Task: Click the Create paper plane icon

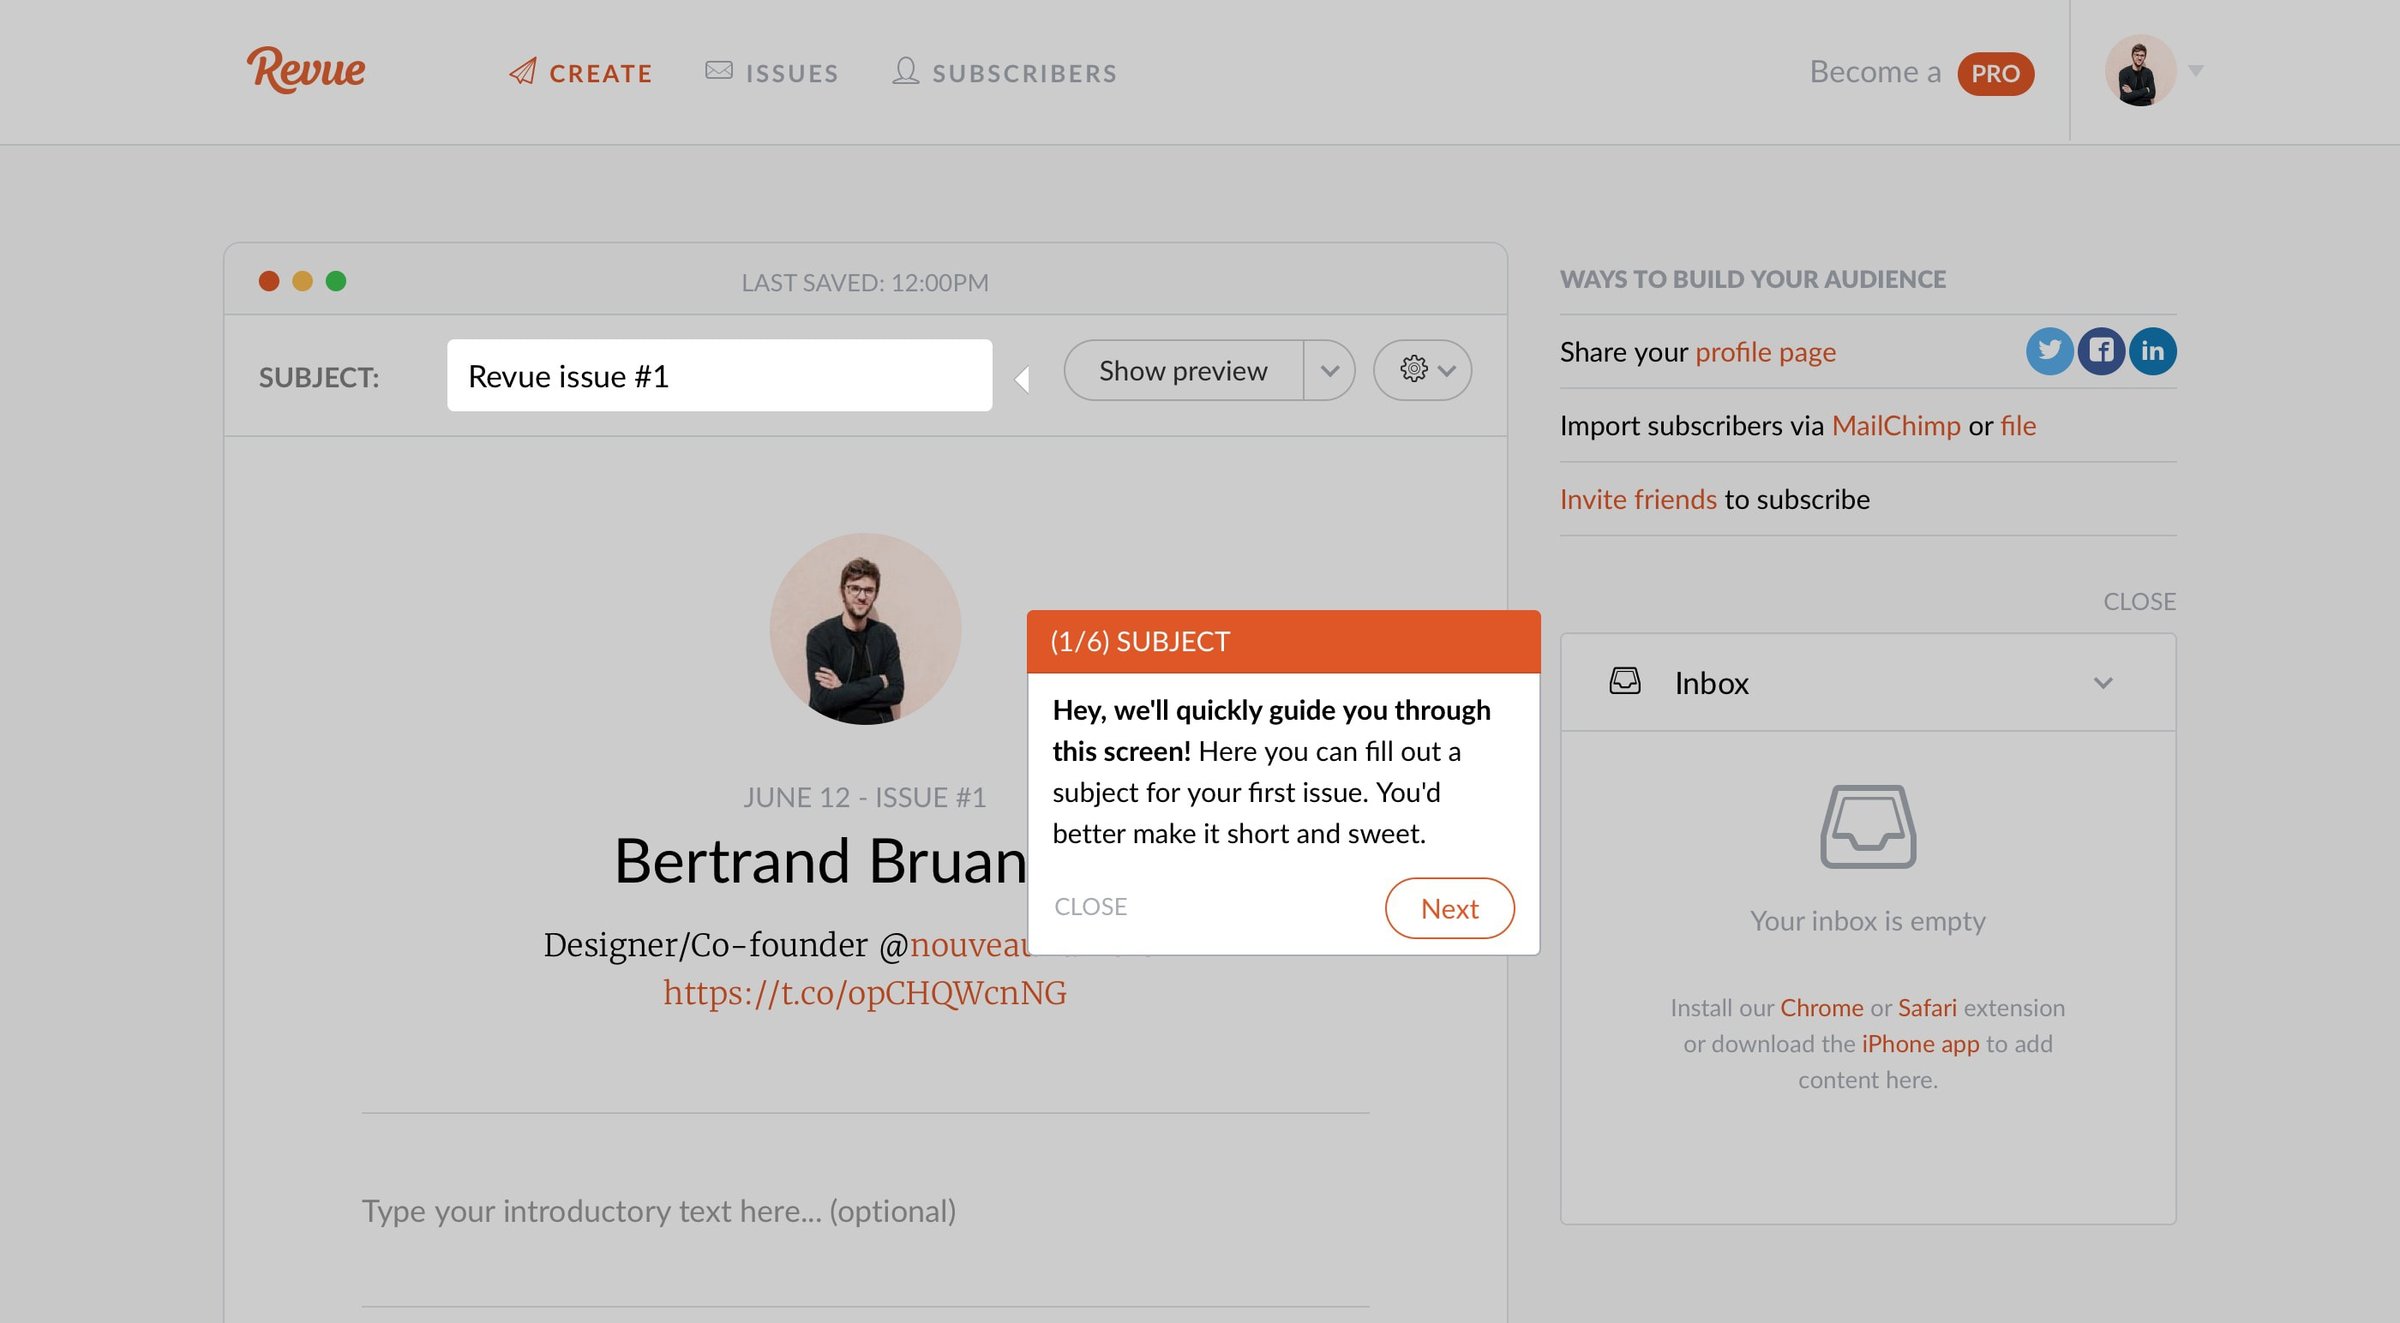Action: 522,71
